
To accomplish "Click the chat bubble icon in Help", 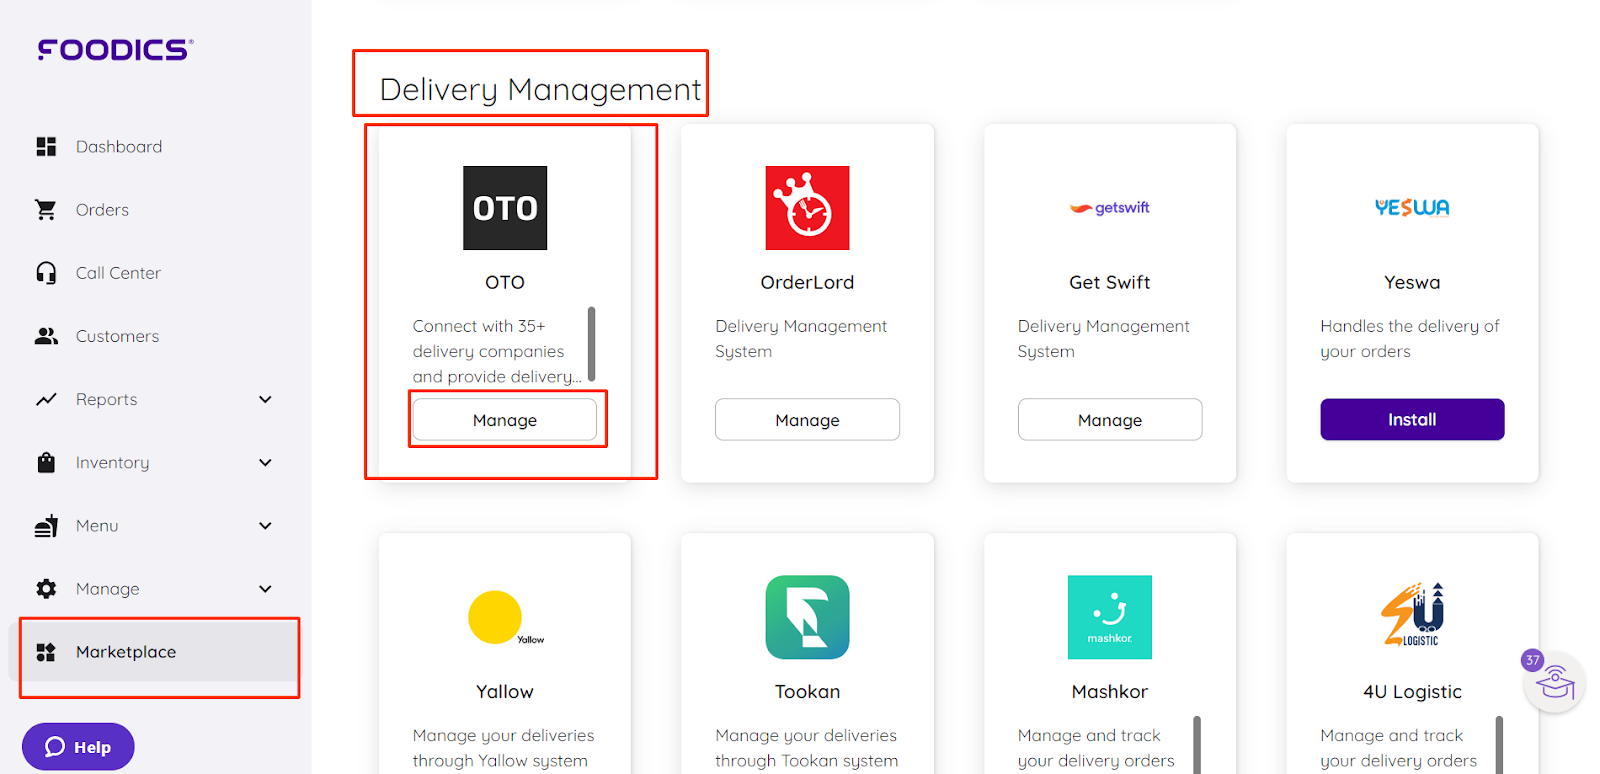I will [55, 747].
